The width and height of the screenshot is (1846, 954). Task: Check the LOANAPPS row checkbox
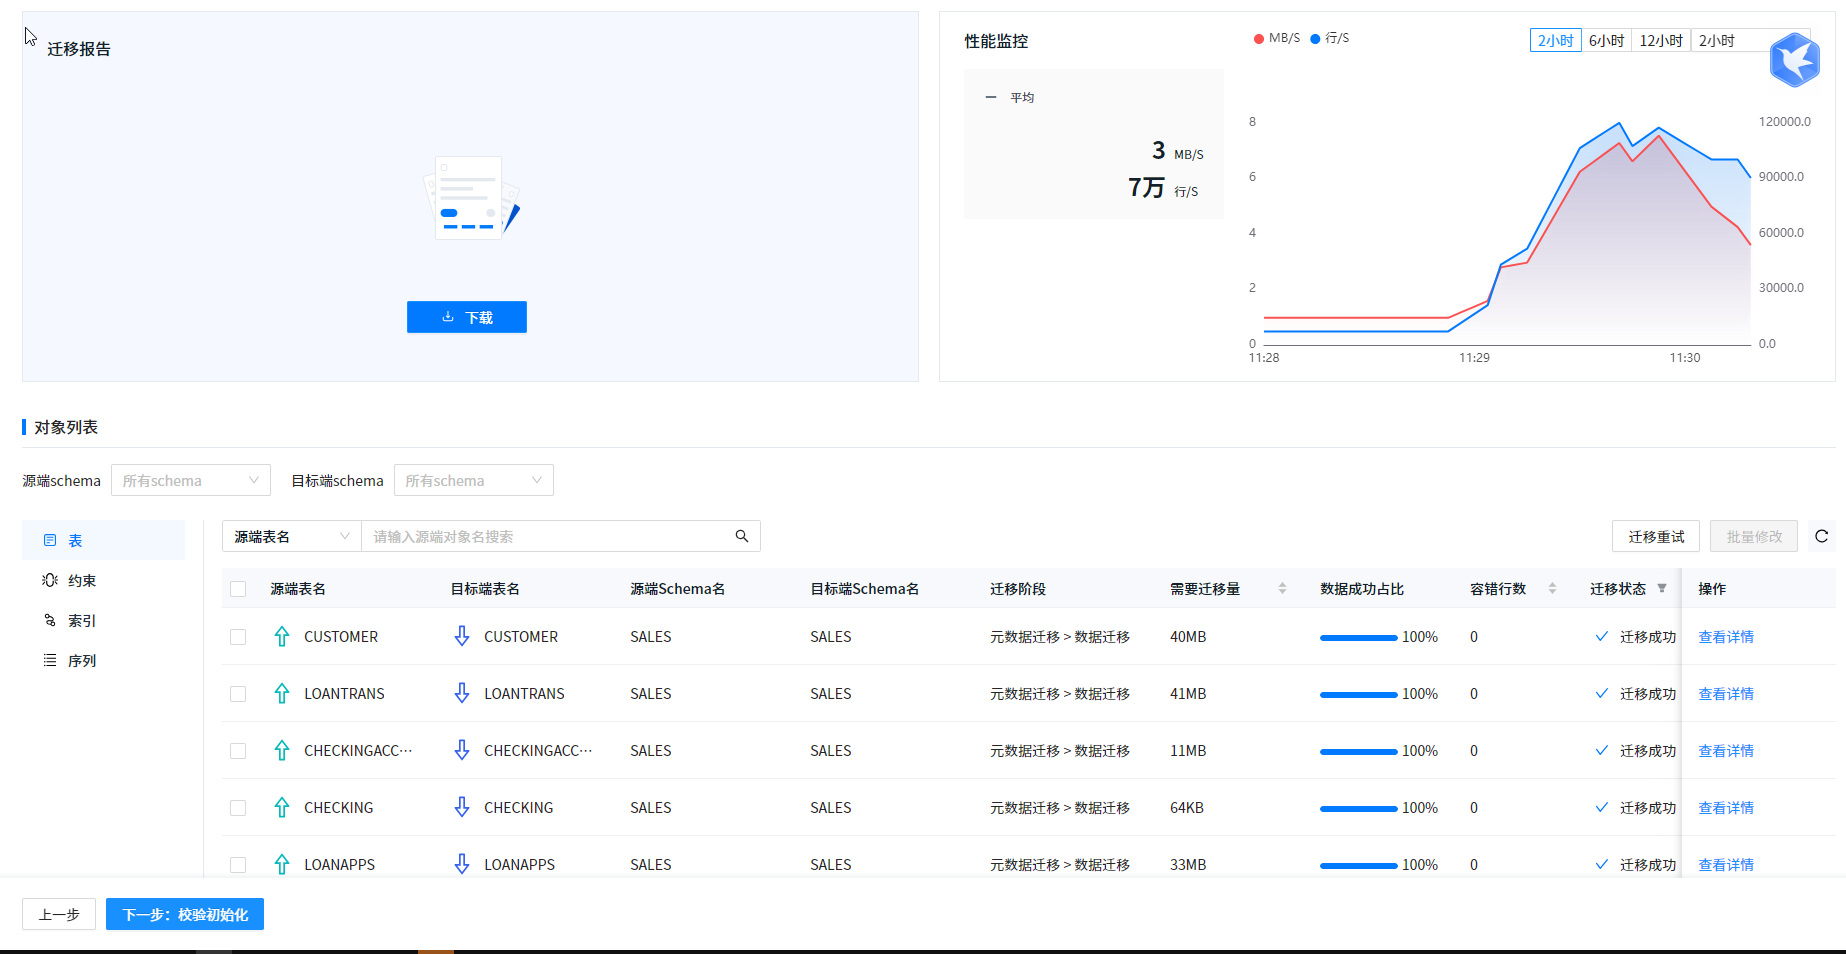click(238, 865)
